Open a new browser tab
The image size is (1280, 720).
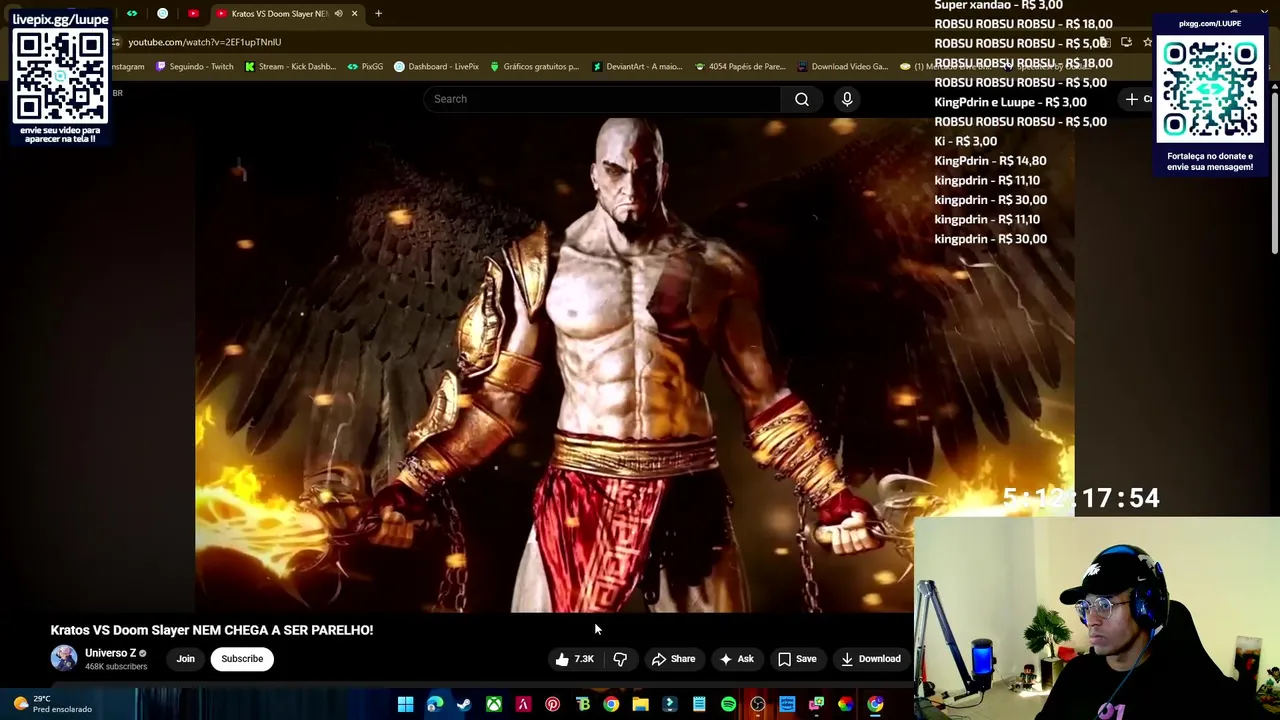coord(378,14)
